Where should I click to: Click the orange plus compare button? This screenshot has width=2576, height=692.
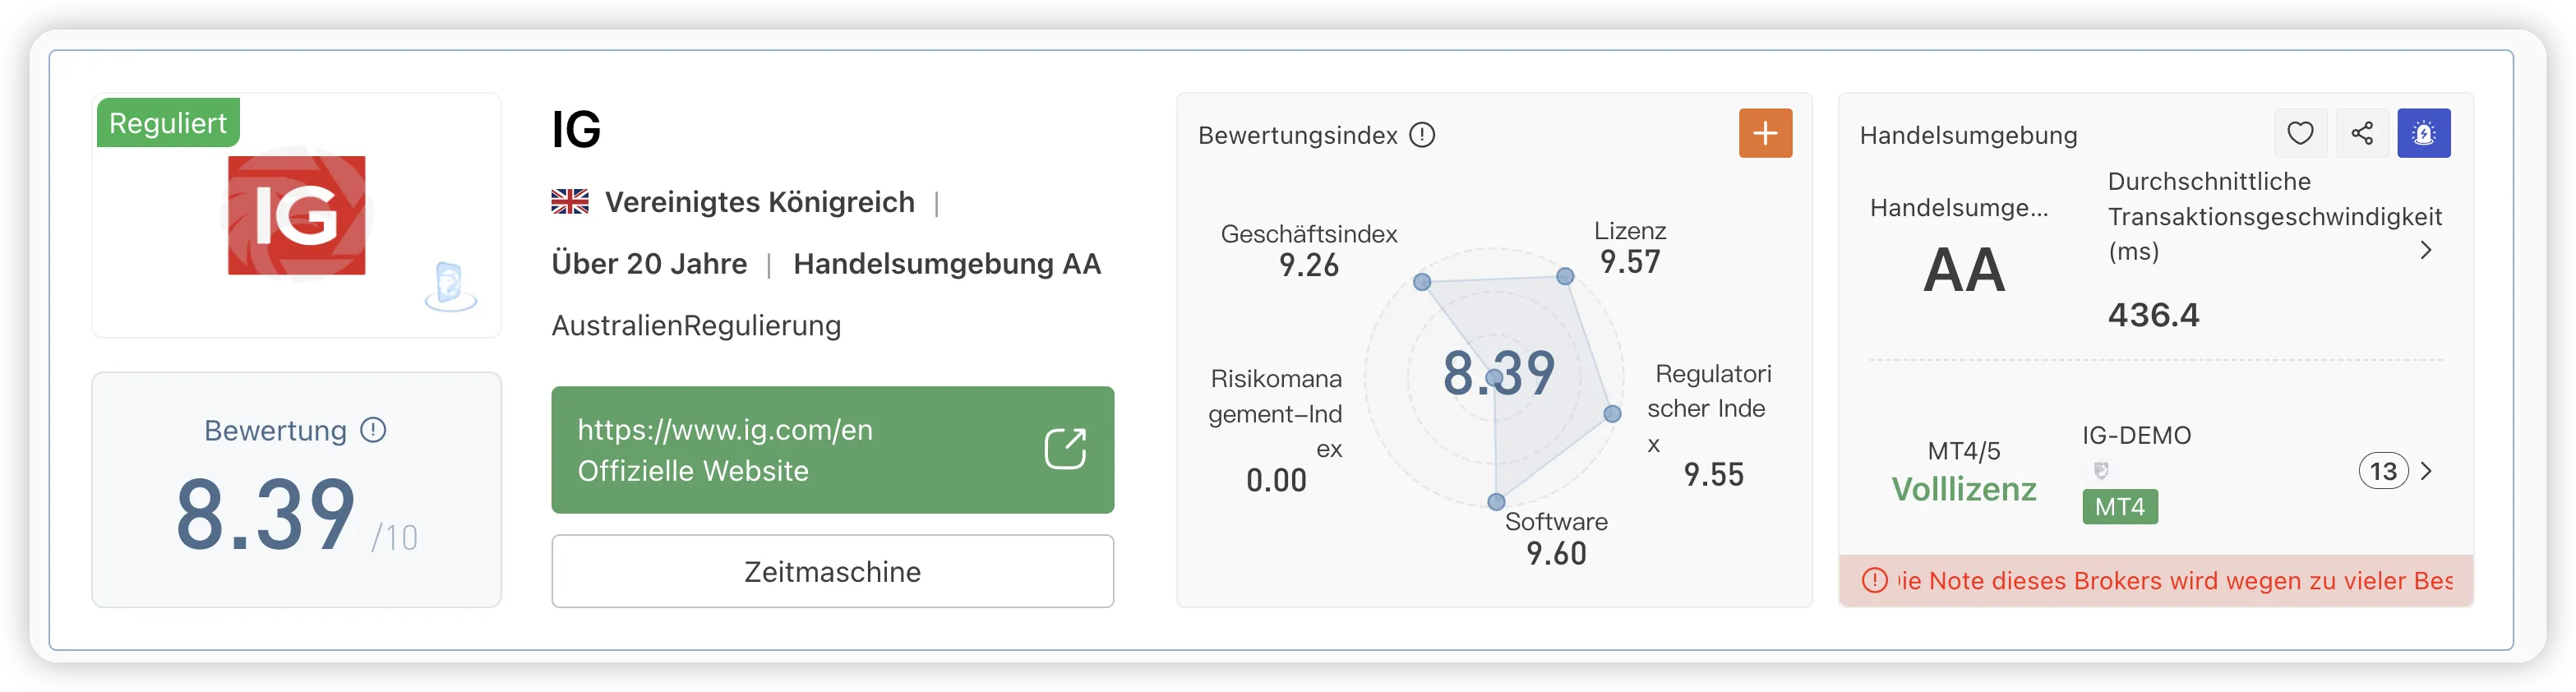point(1765,133)
